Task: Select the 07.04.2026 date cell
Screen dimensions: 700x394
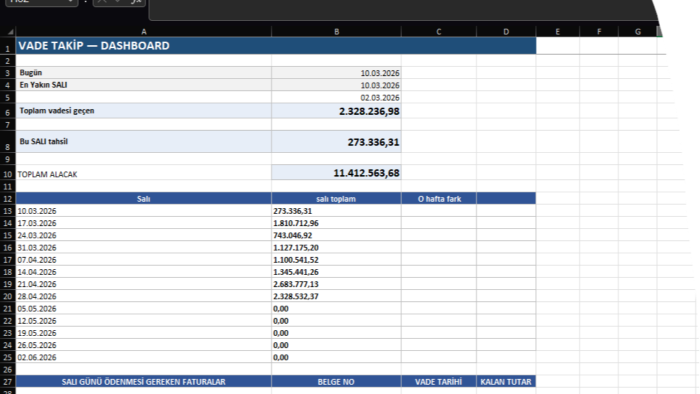Action: coord(144,260)
